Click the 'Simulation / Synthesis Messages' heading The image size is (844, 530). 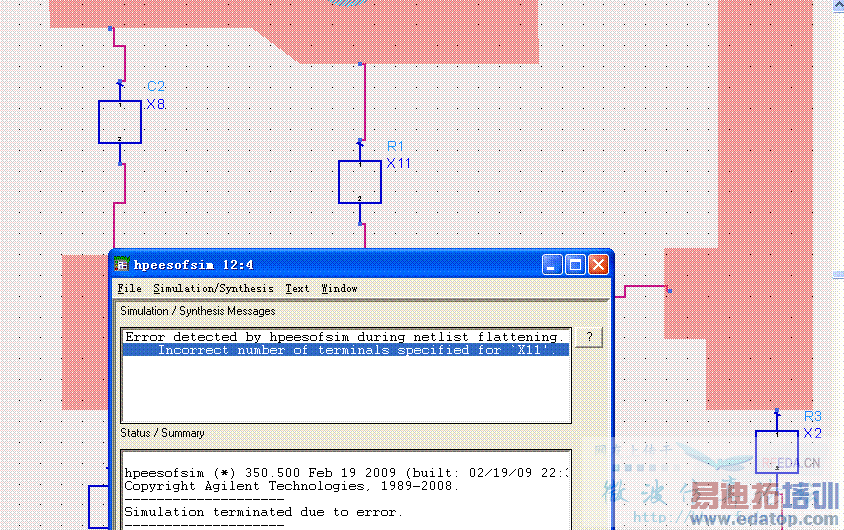click(x=198, y=311)
